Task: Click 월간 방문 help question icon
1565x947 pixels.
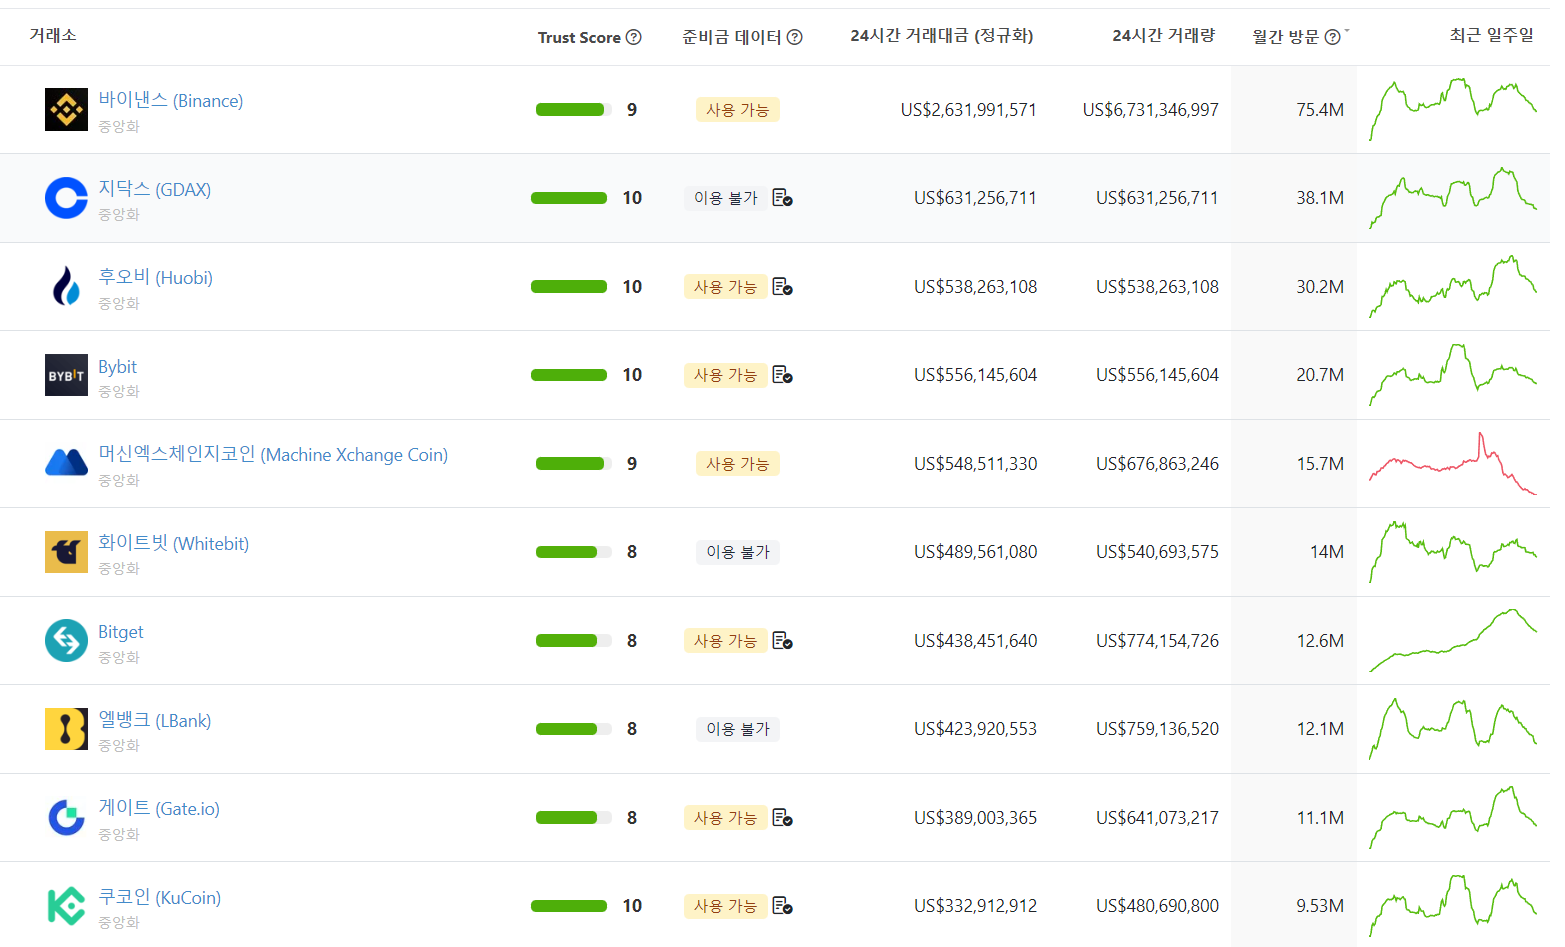Action: [1332, 37]
